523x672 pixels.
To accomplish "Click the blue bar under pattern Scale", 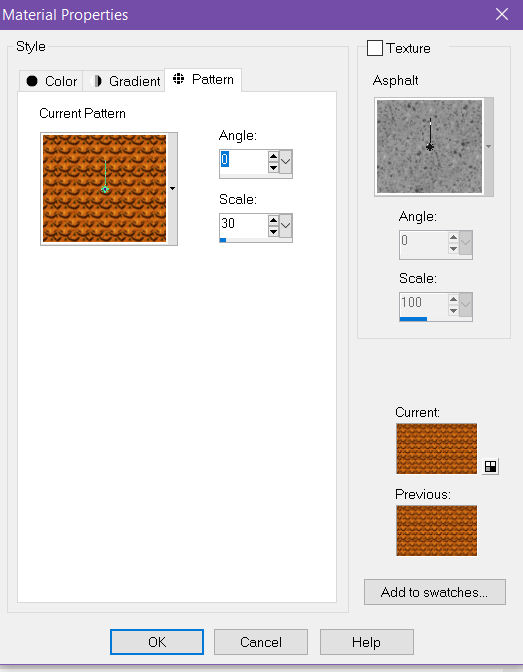I will [x=223, y=240].
